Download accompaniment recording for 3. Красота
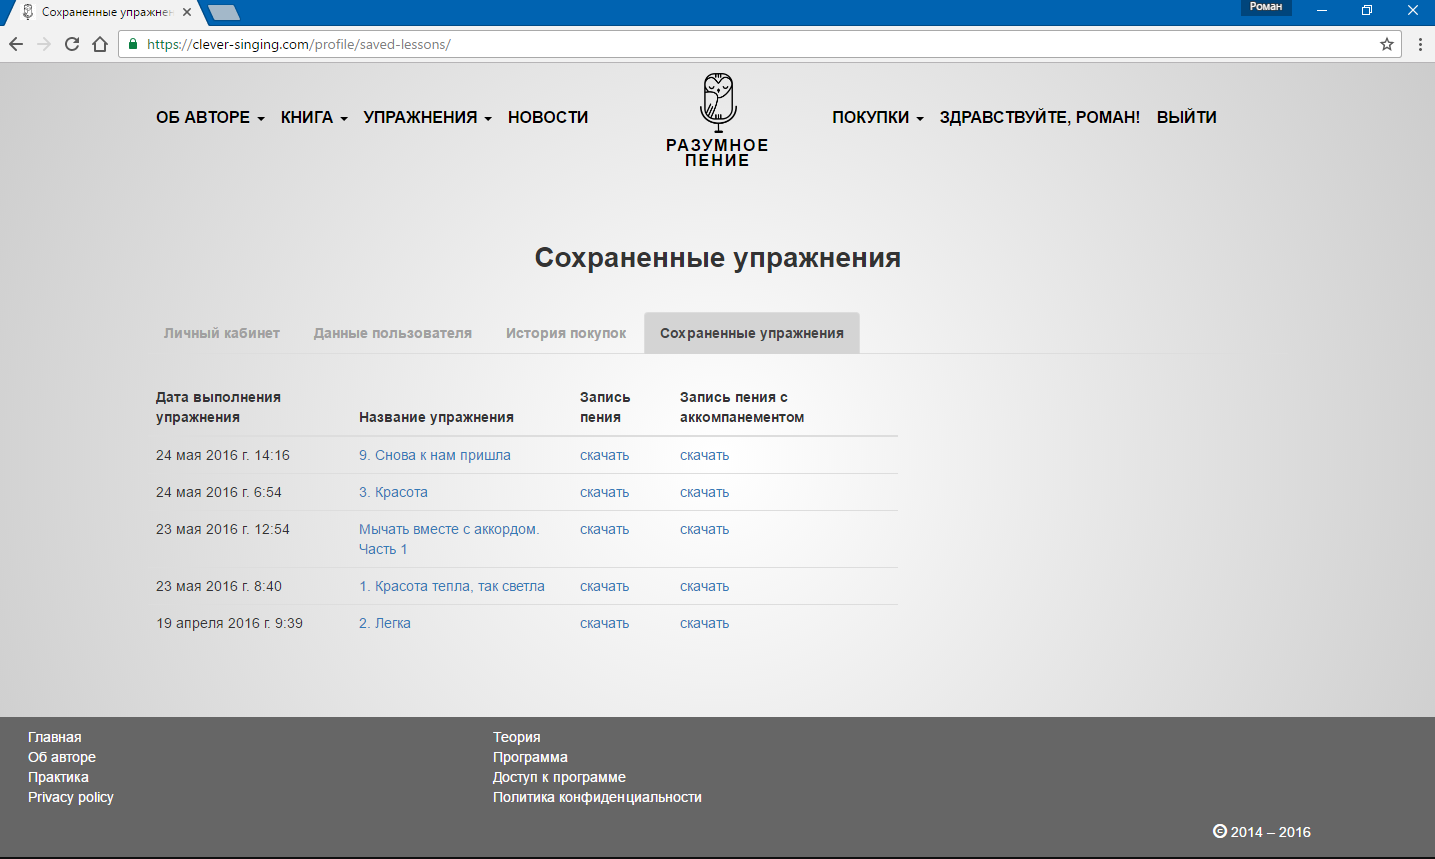This screenshot has height=859, width=1435. 705,492
